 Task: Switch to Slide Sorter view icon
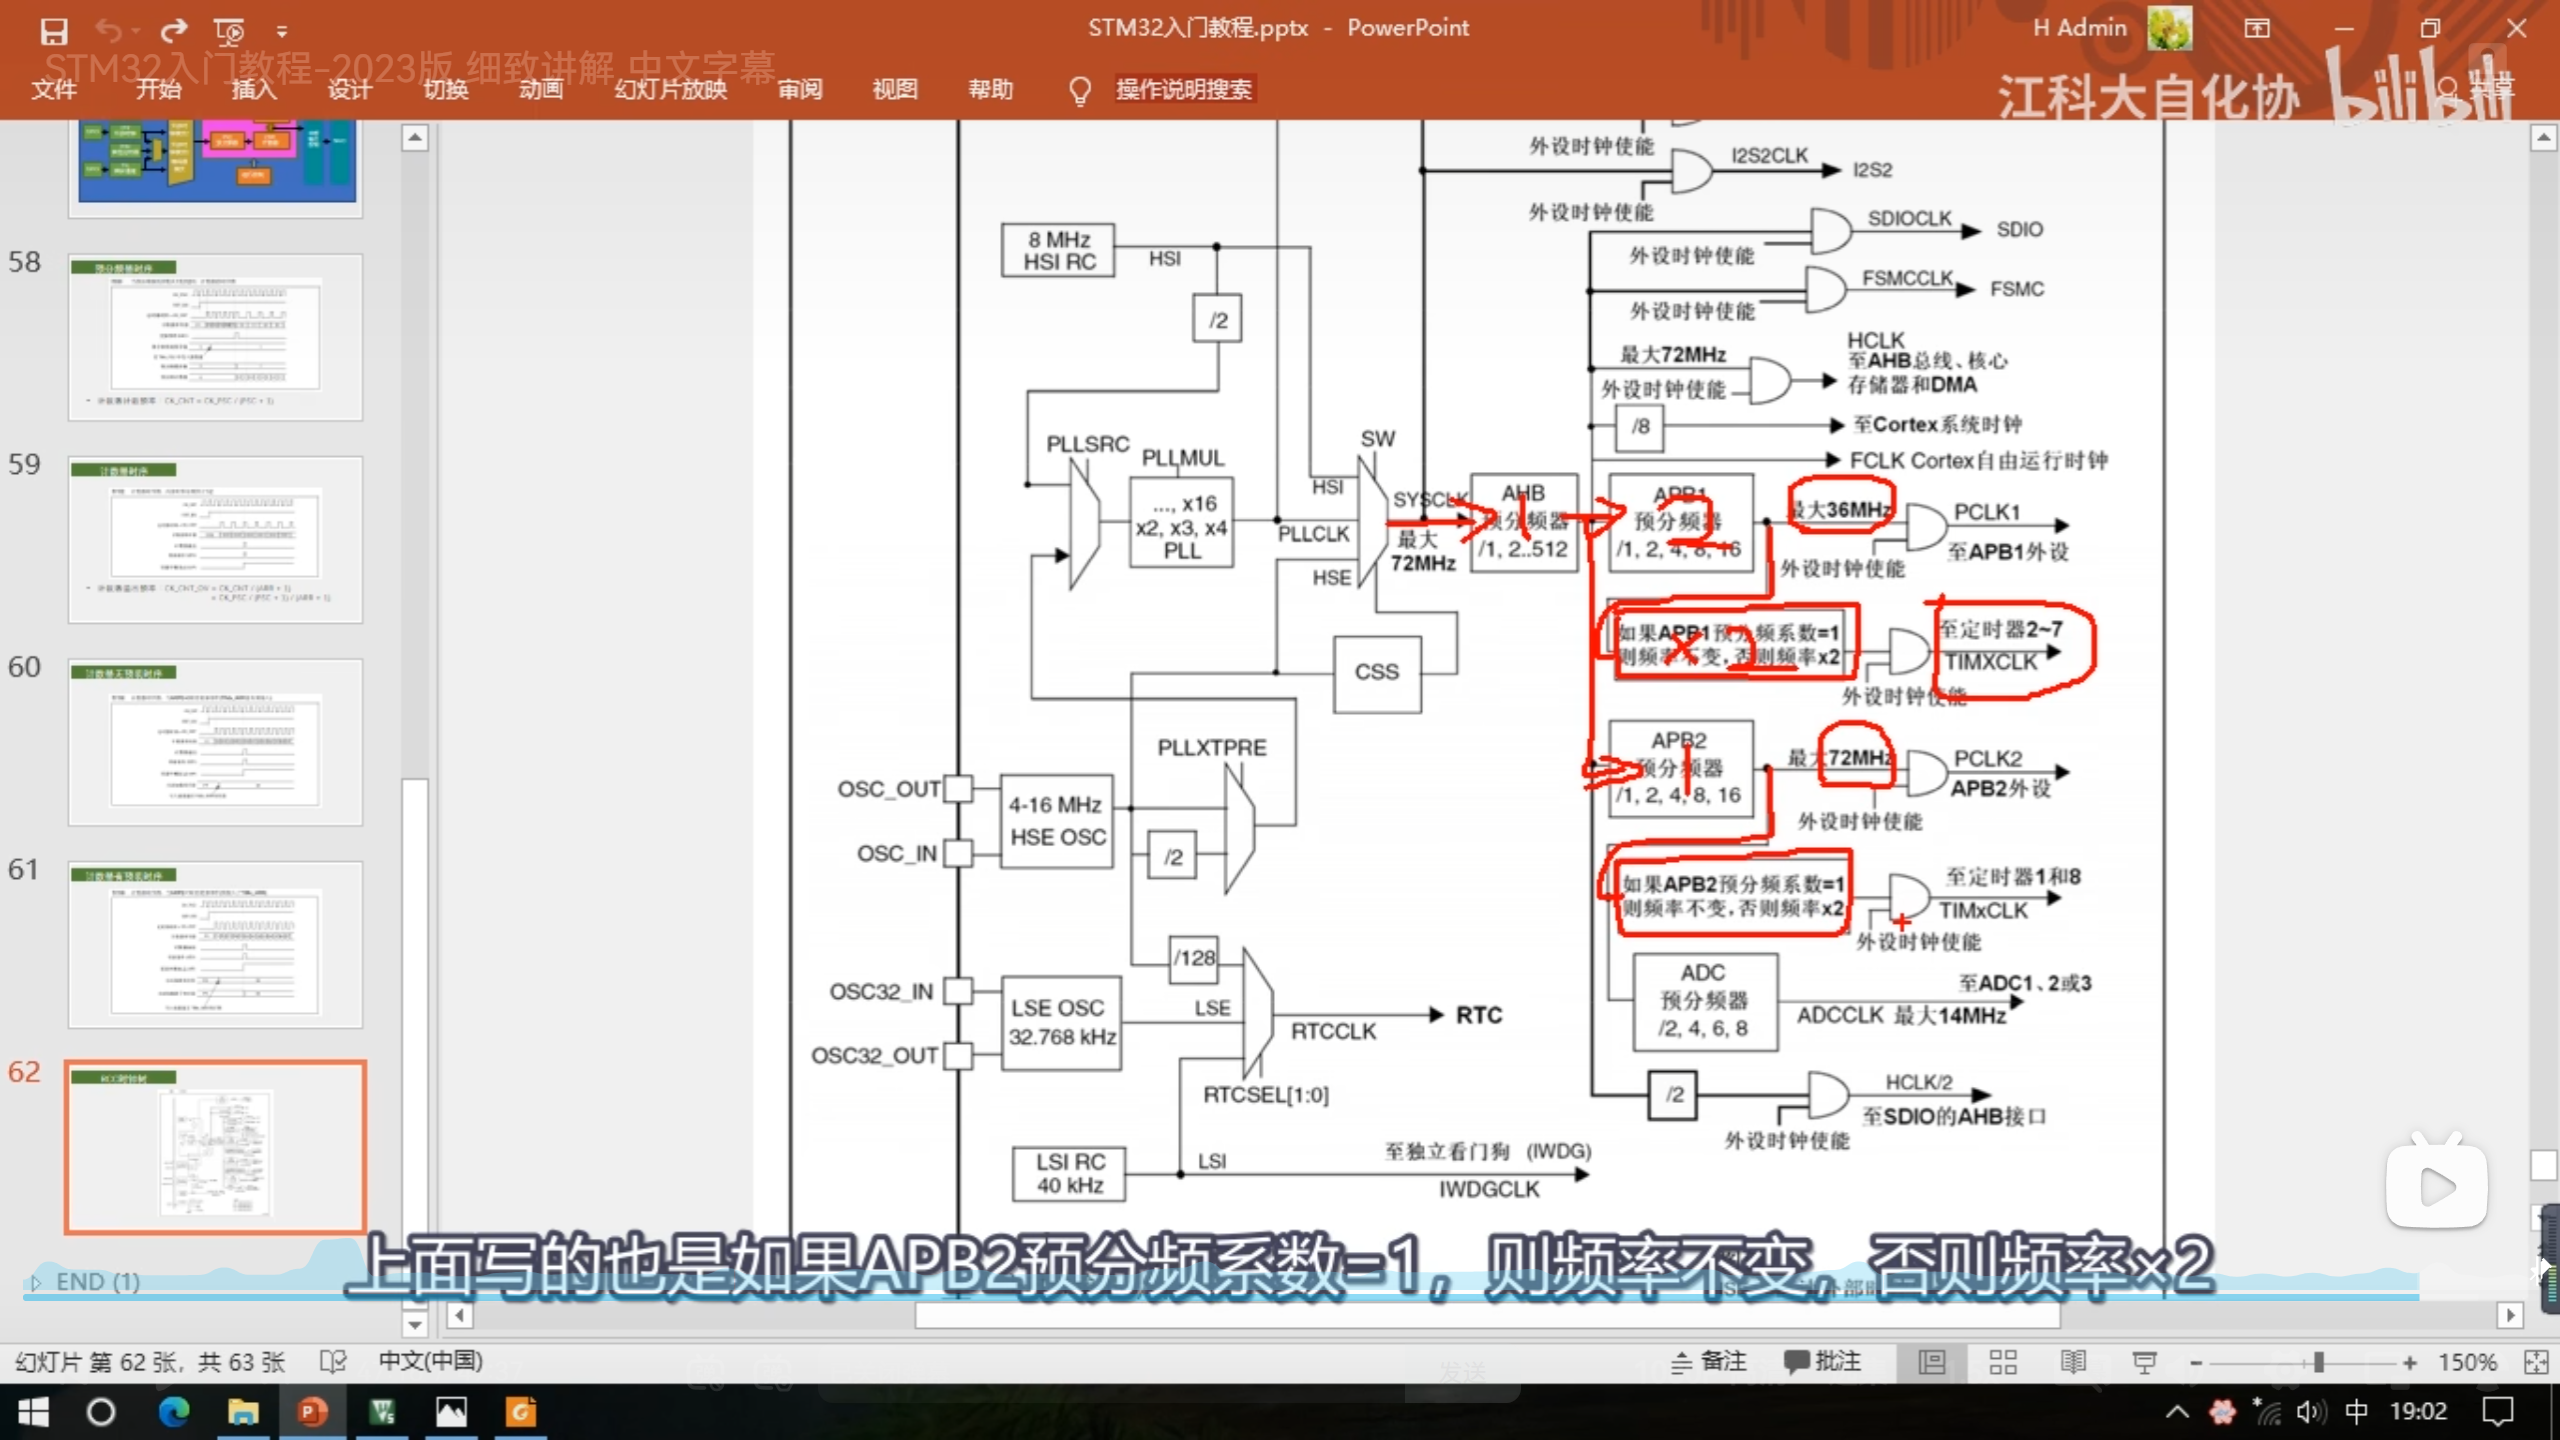click(x=2003, y=1362)
